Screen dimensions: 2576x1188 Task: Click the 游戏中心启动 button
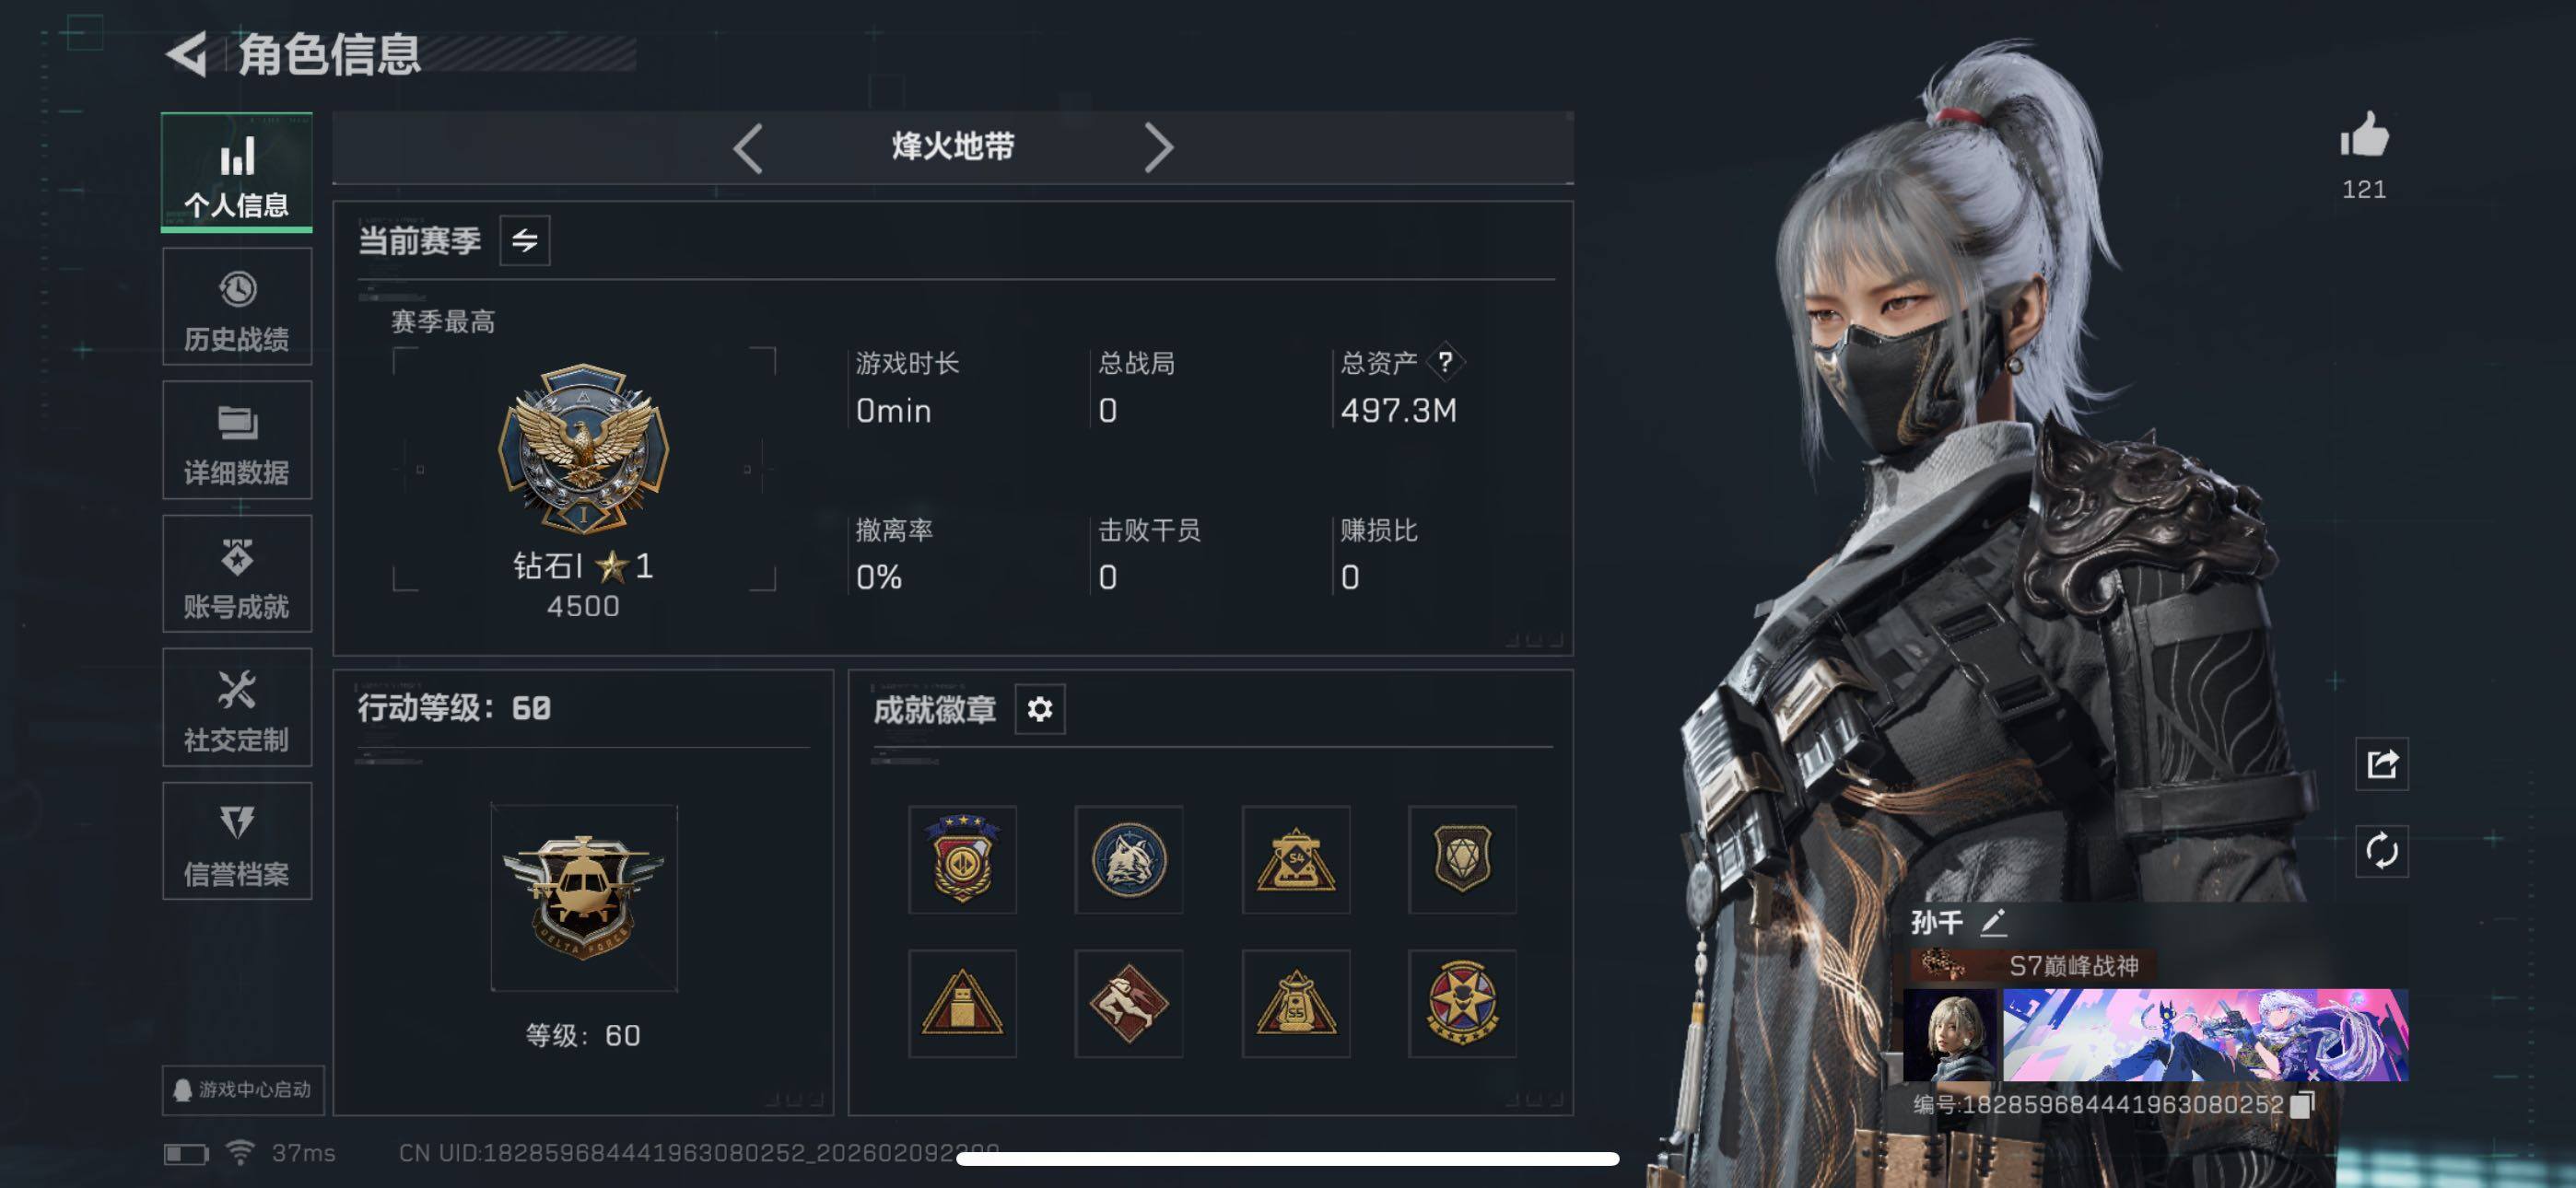pos(243,1089)
